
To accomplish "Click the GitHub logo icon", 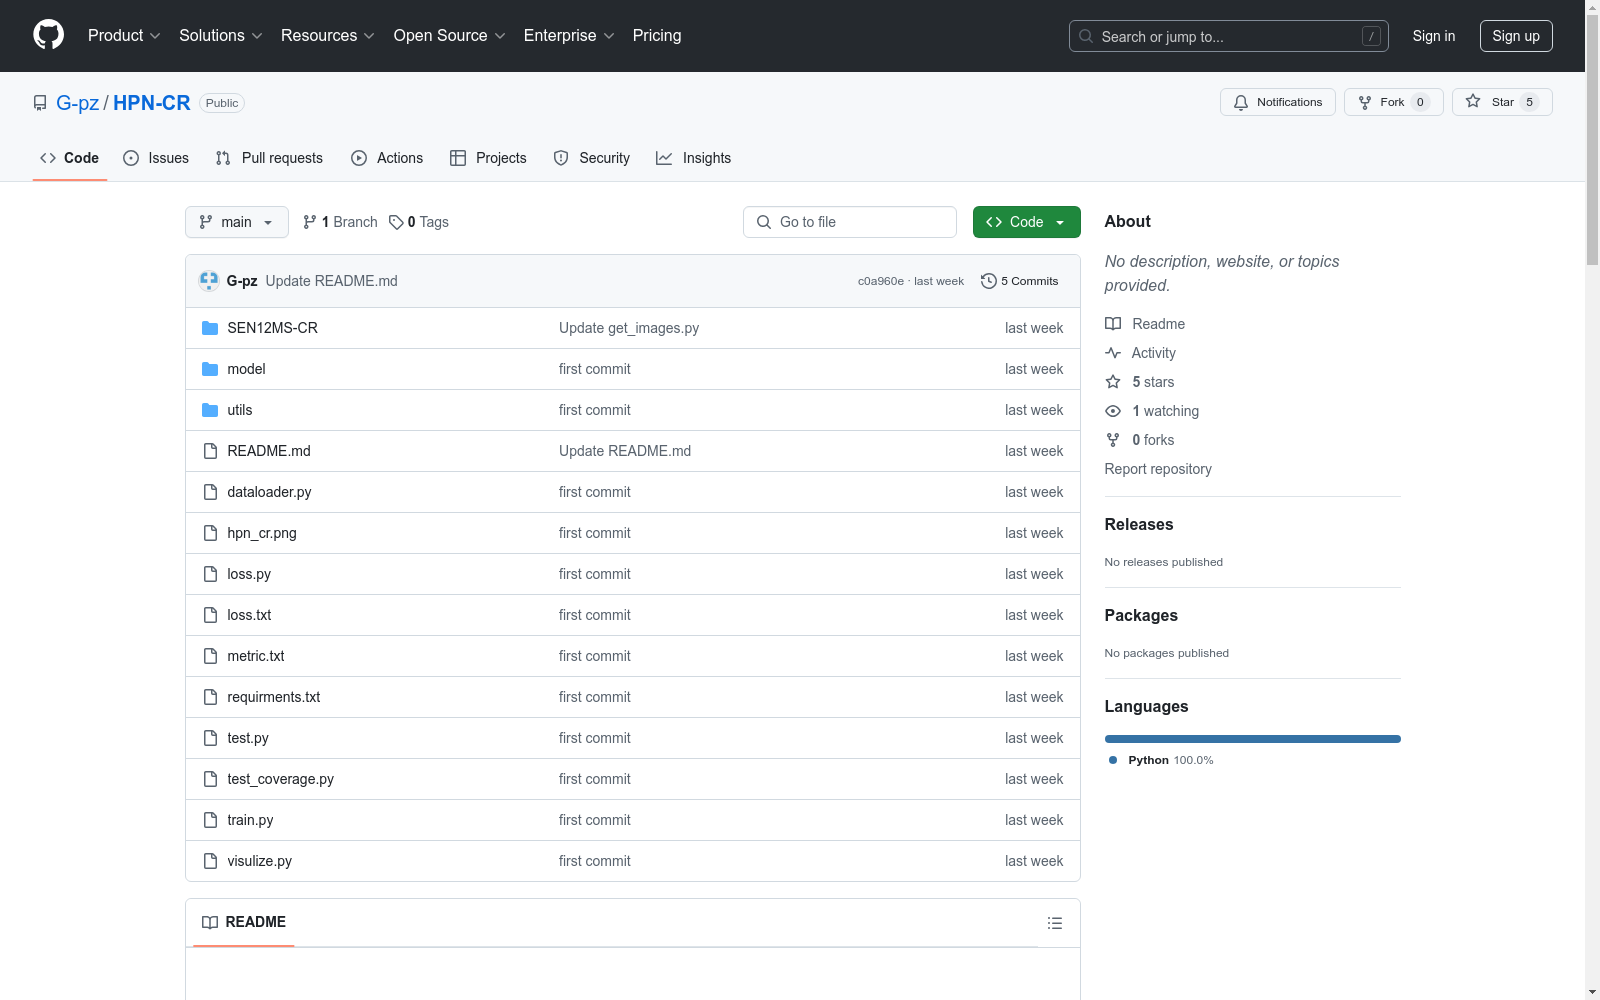I will [x=48, y=35].
